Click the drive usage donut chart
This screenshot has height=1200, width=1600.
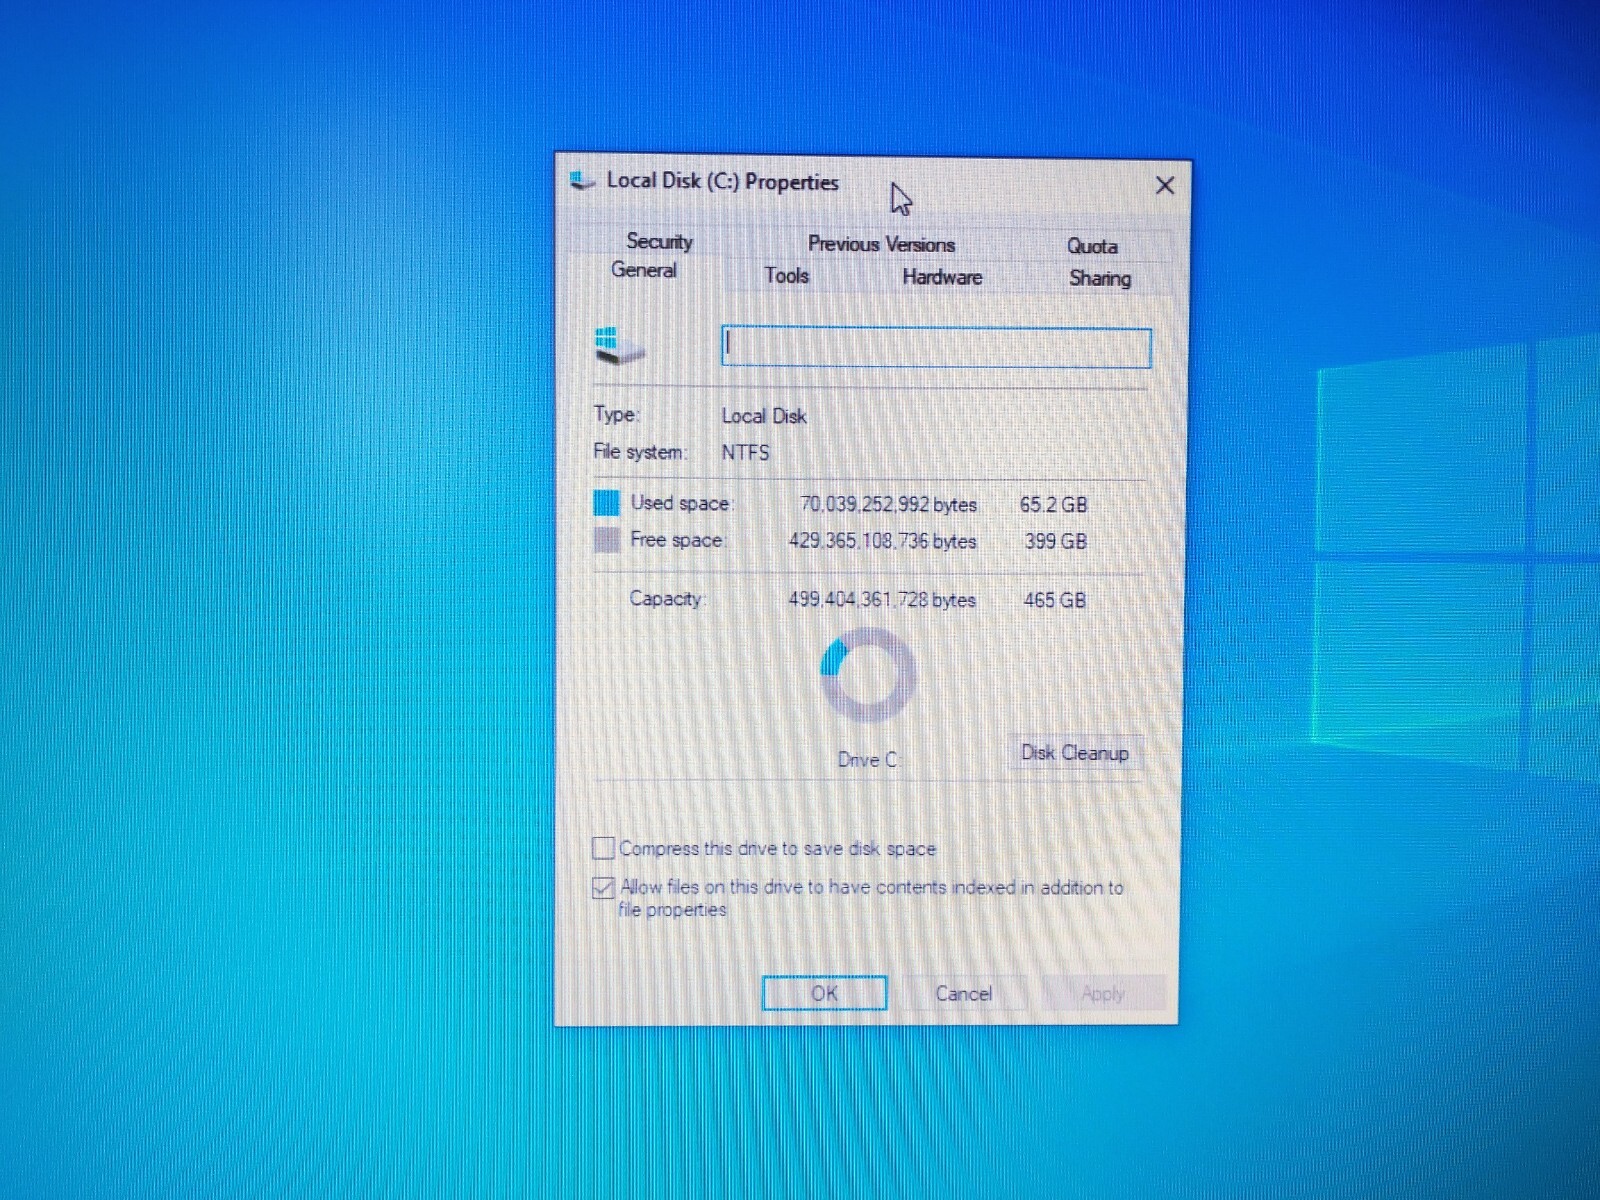click(867, 676)
